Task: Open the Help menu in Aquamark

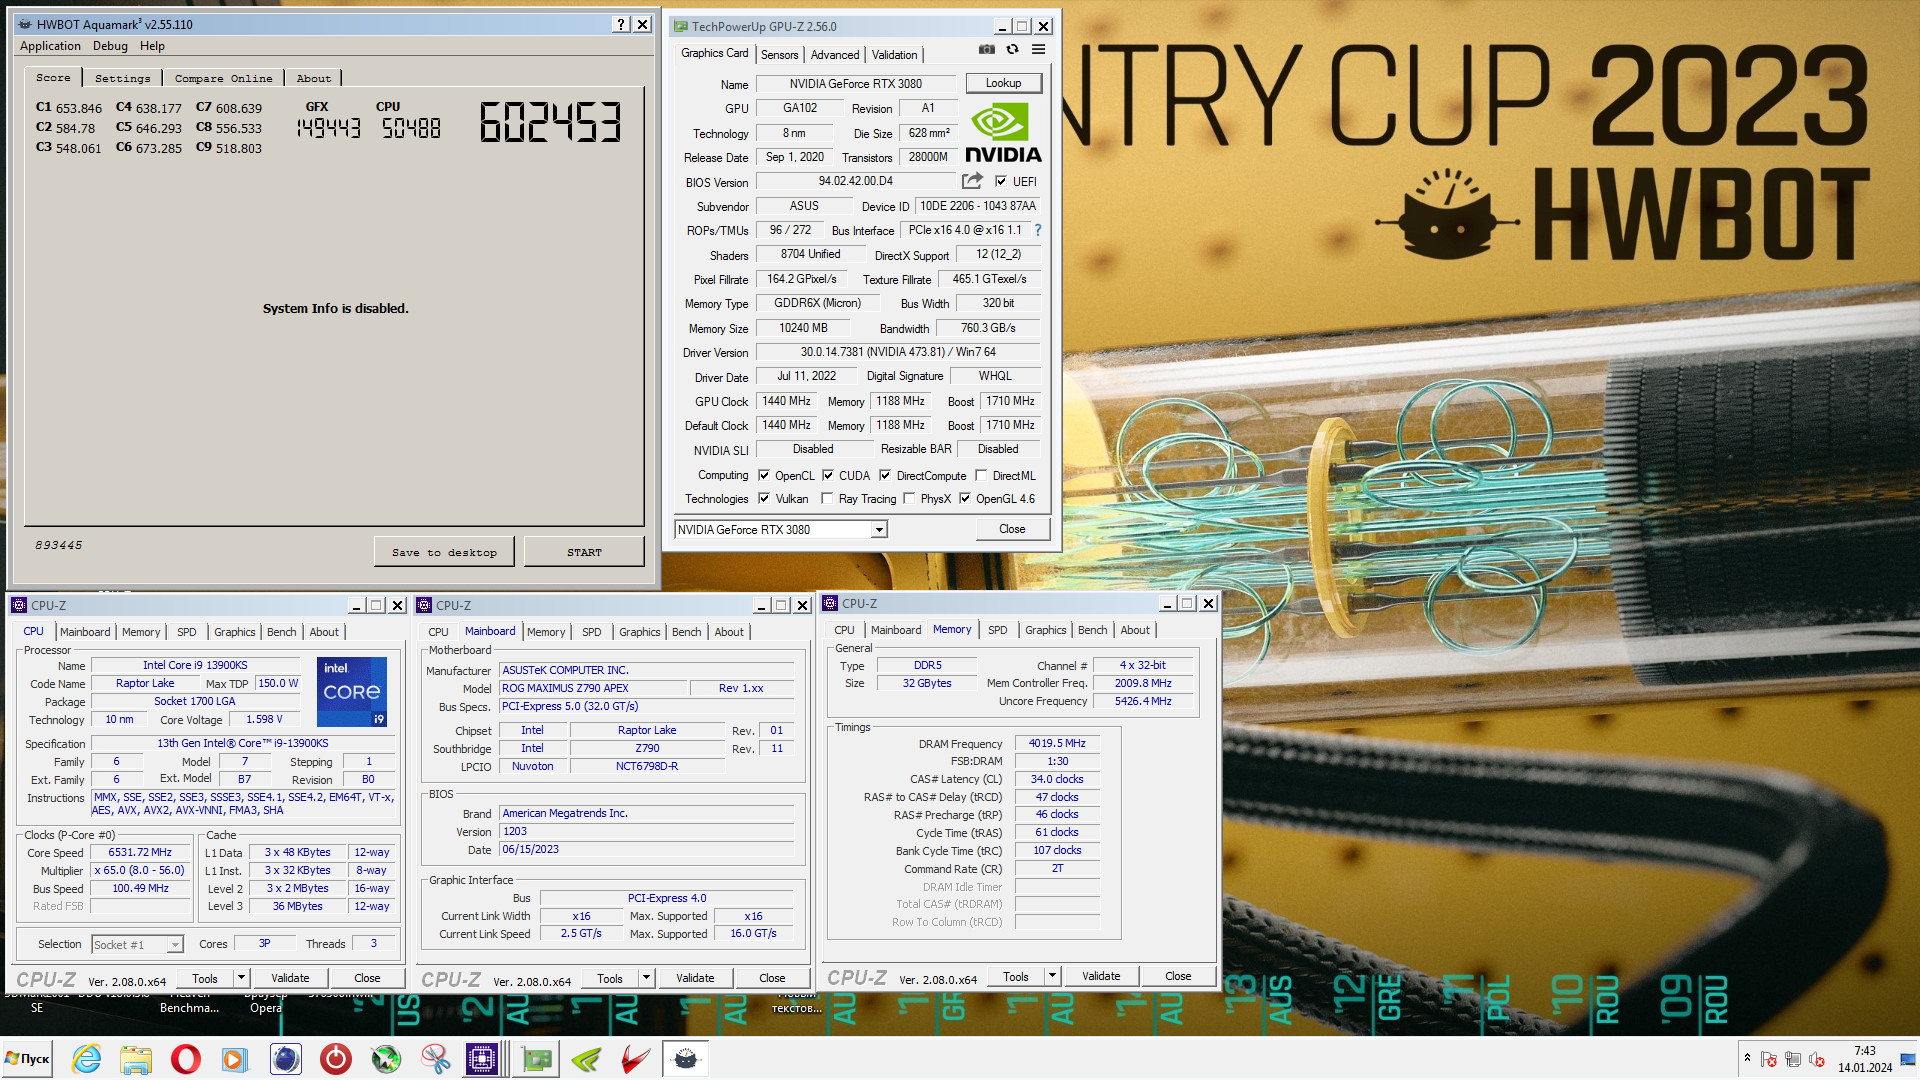Action: pyautogui.click(x=152, y=46)
